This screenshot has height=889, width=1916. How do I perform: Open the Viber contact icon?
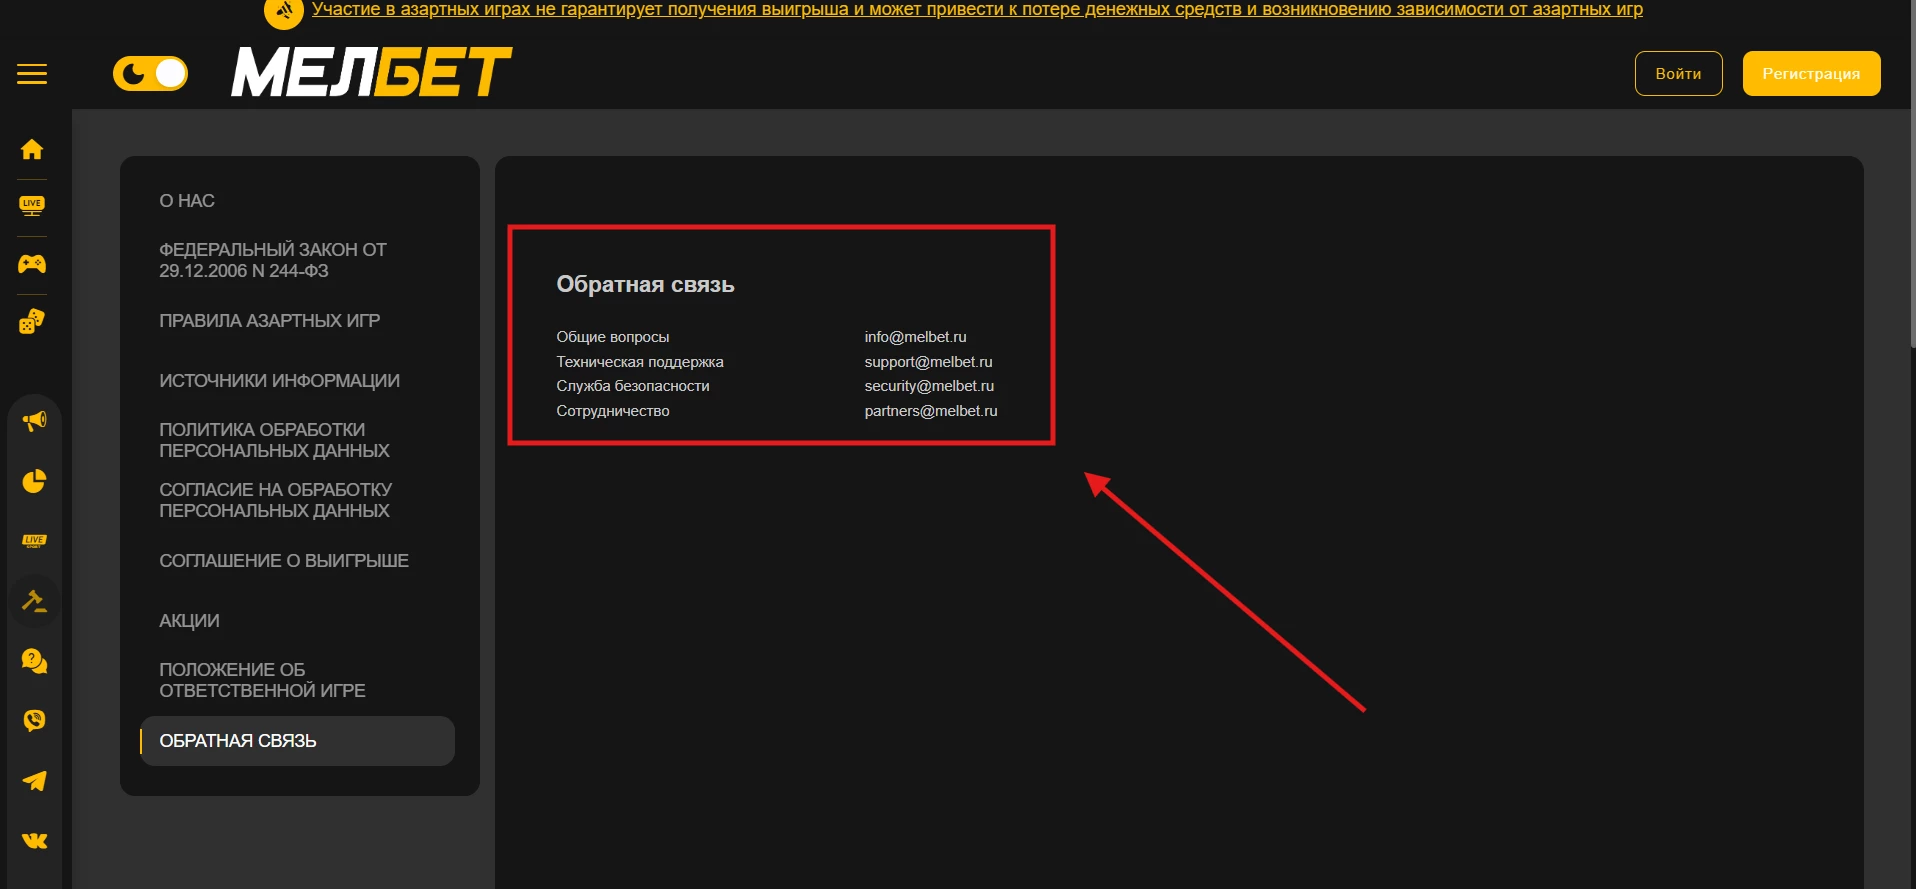(x=34, y=721)
